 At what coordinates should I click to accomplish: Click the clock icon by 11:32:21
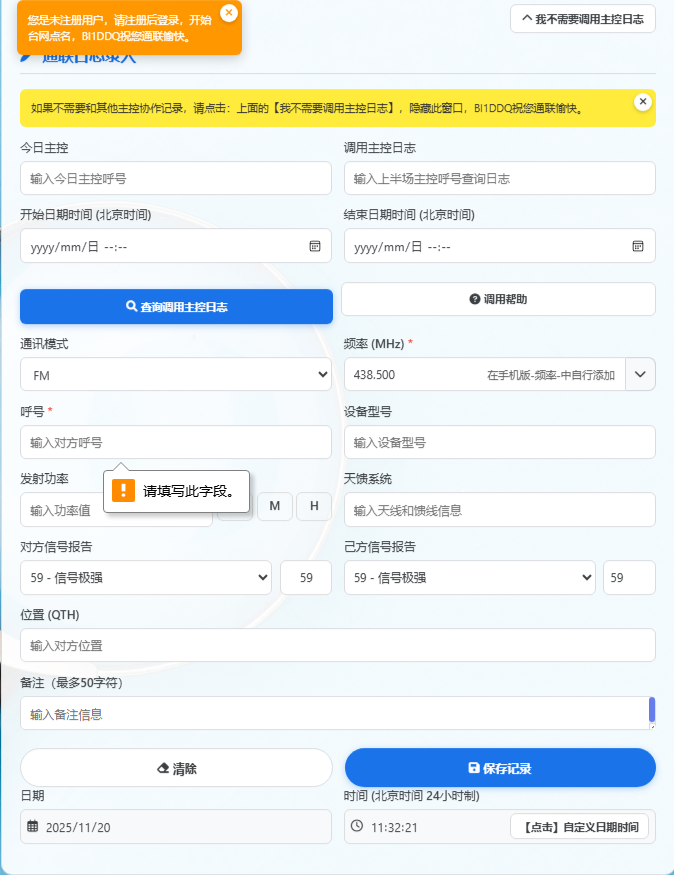357,826
